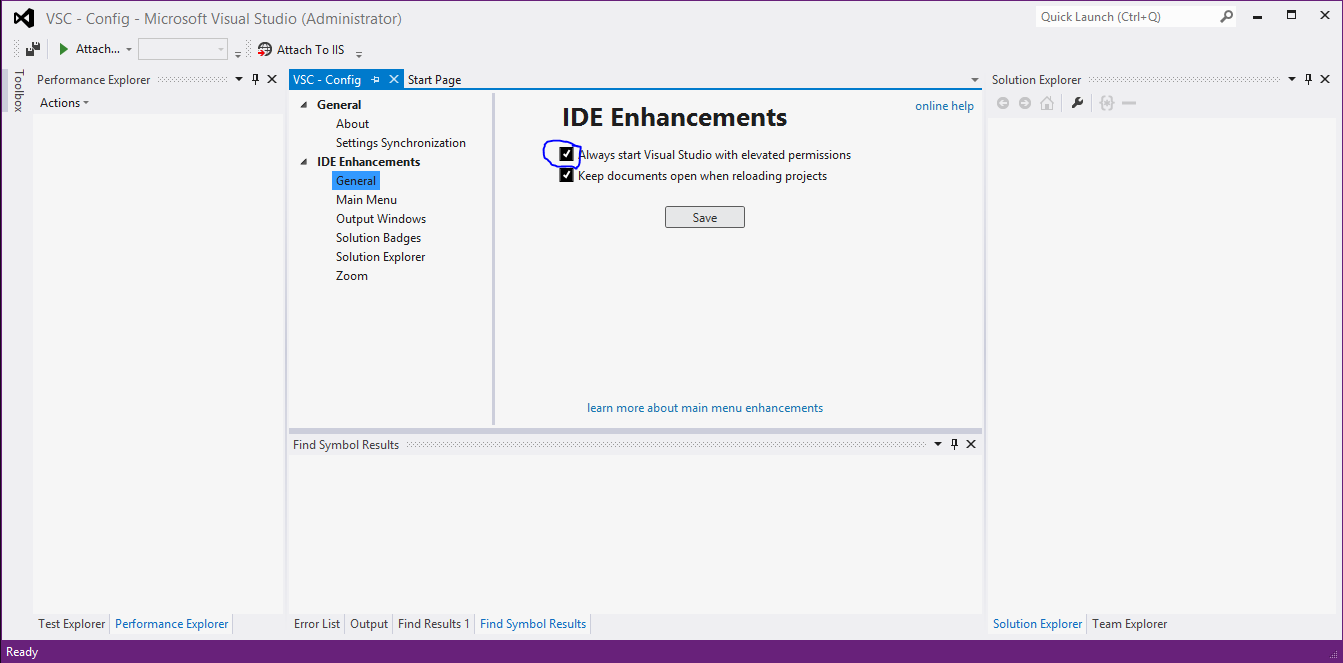Click the Save button
This screenshot has height=663, width=1343.
click(x=705, y=217)
